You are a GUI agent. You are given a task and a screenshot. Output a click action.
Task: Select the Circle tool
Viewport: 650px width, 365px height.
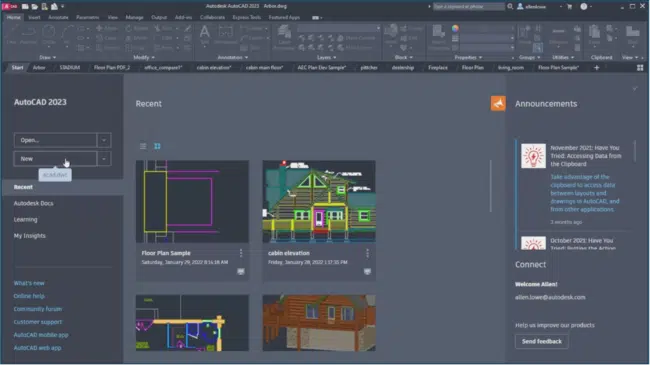click(49, 34)
